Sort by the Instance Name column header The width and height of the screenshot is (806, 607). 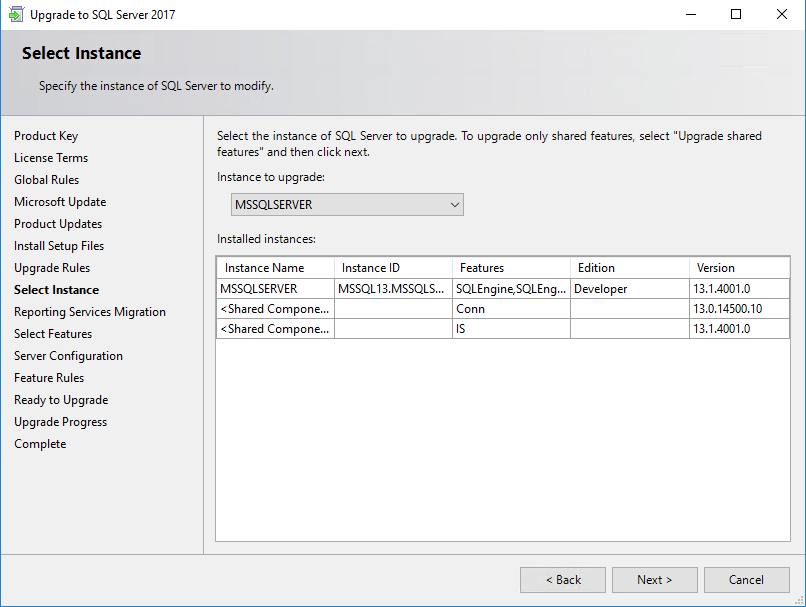[276, 268]
